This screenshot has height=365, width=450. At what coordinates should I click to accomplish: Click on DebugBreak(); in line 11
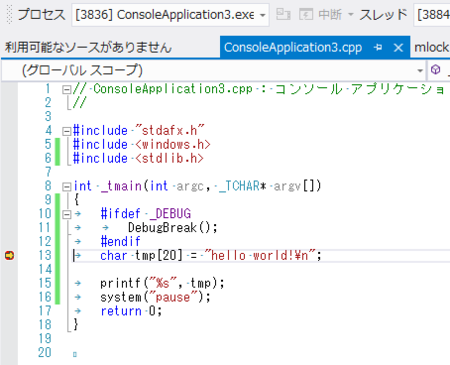[x=173, y=228]
